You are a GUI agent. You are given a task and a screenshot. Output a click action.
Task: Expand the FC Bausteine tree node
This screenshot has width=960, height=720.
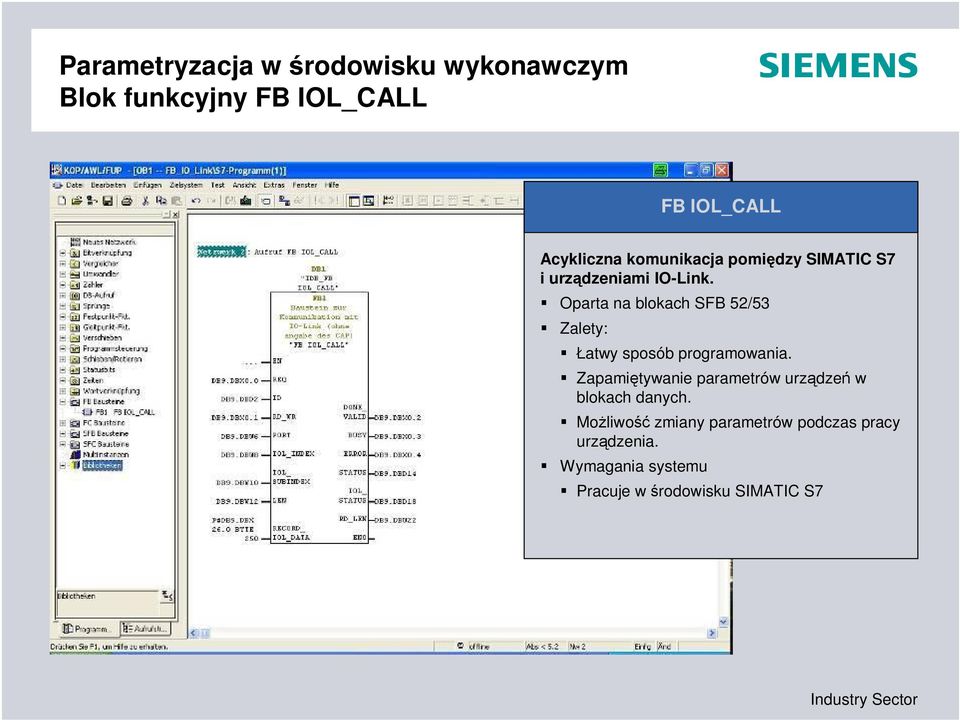point(62,423)
